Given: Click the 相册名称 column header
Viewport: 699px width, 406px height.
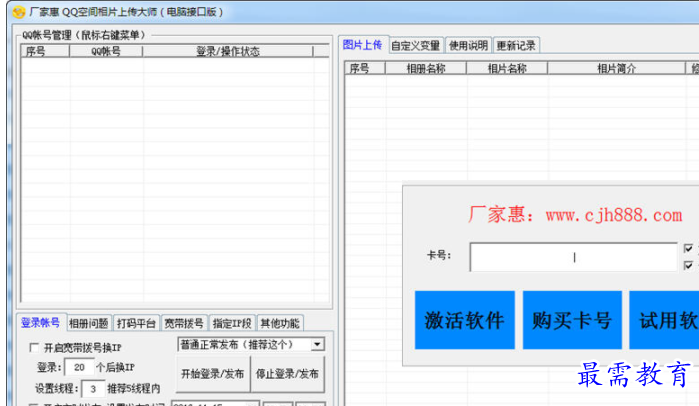Looking at the screenshot, I should coord(426,68).
